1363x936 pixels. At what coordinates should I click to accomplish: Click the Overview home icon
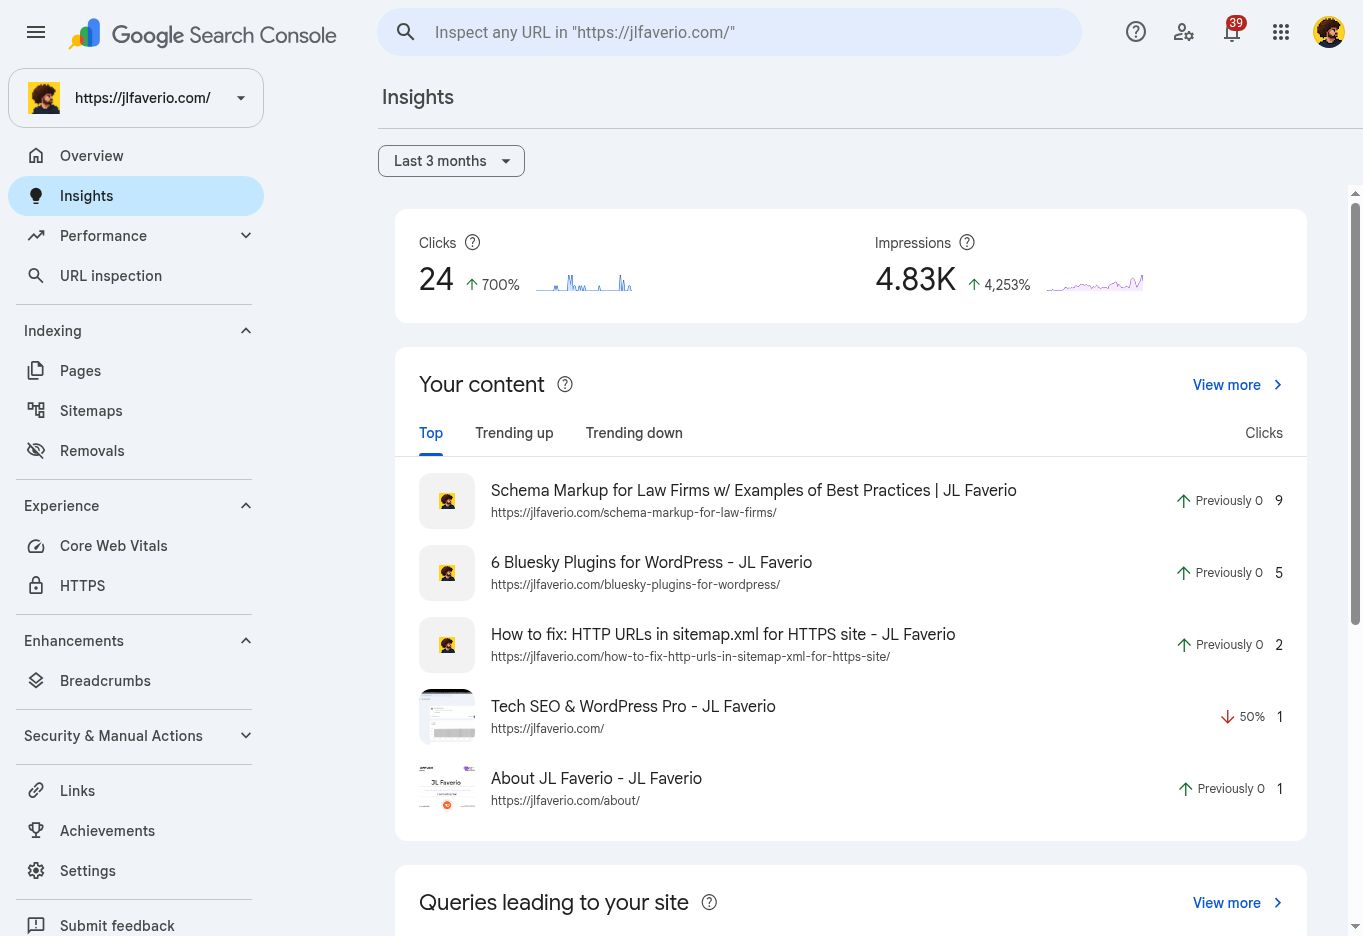pos(36,156)
